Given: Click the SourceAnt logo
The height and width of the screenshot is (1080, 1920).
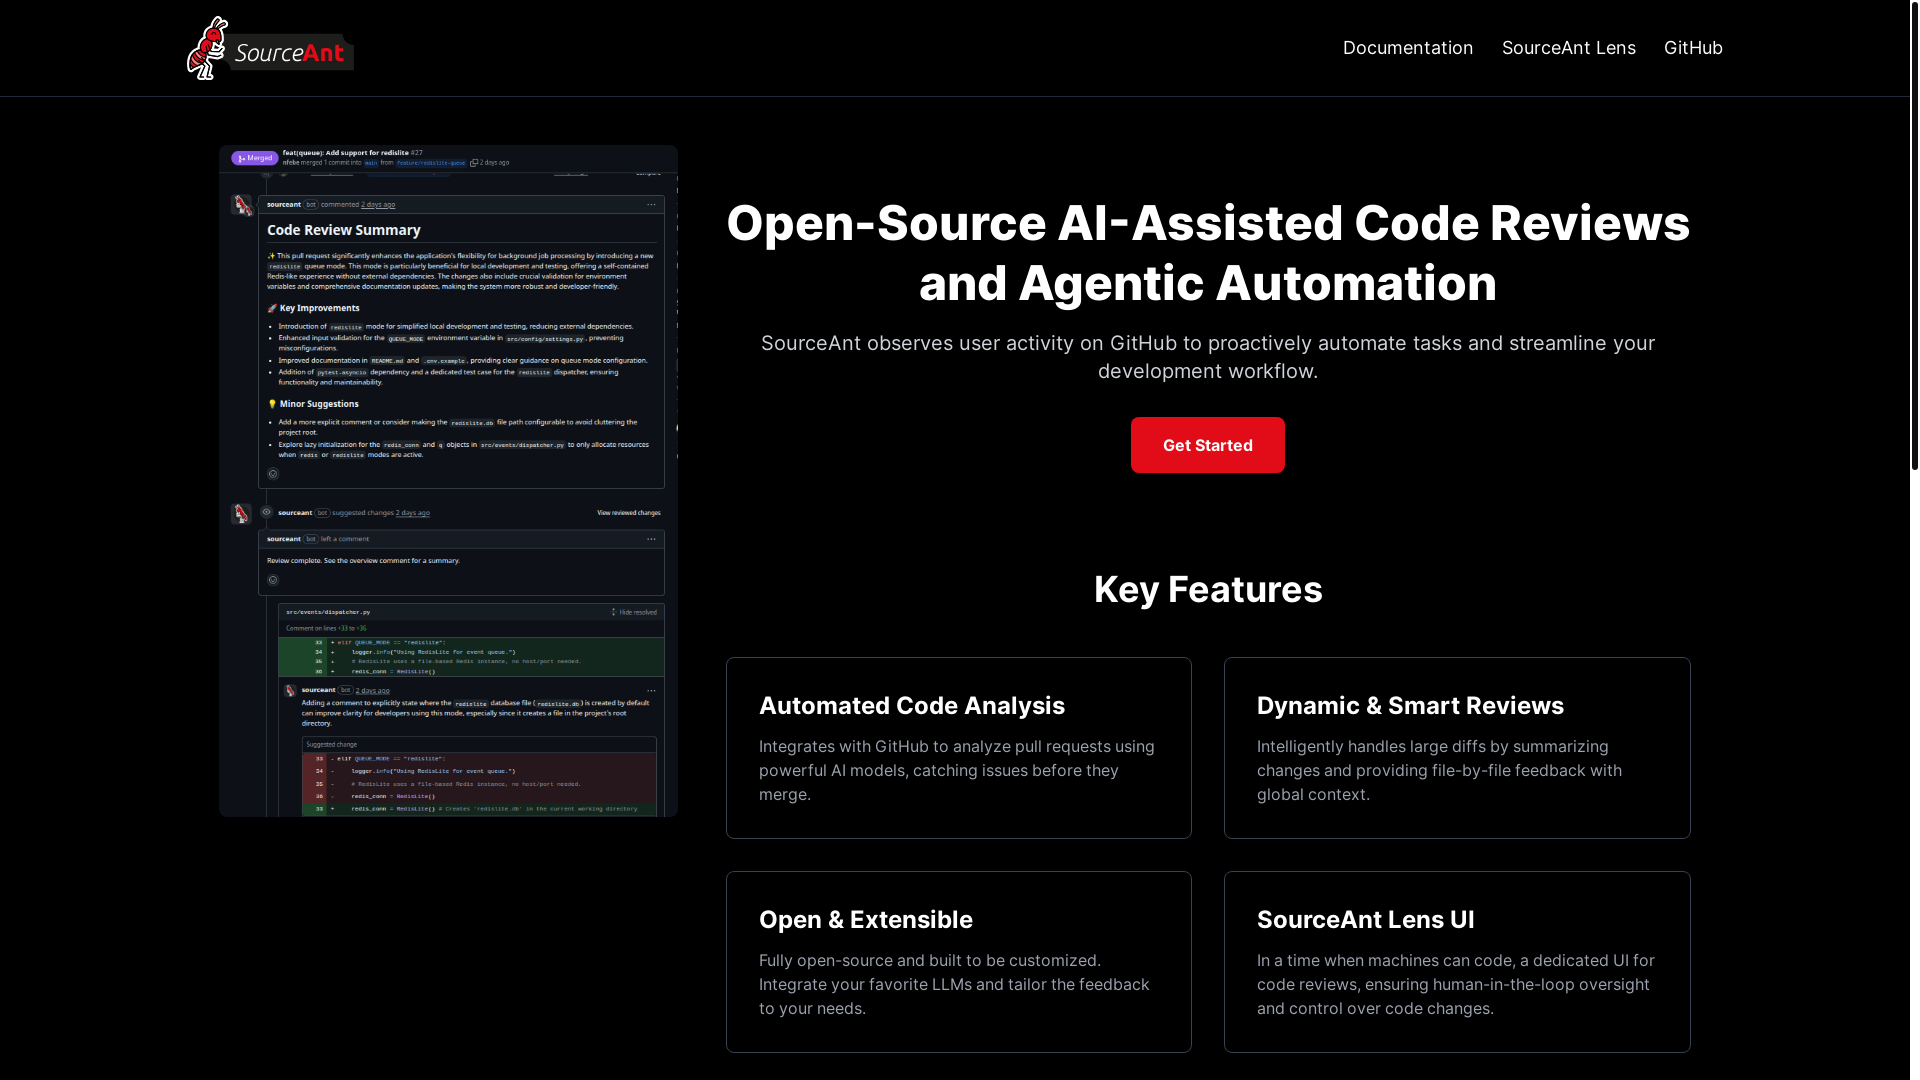Looking at the screenshot, I should coord(270,48).
